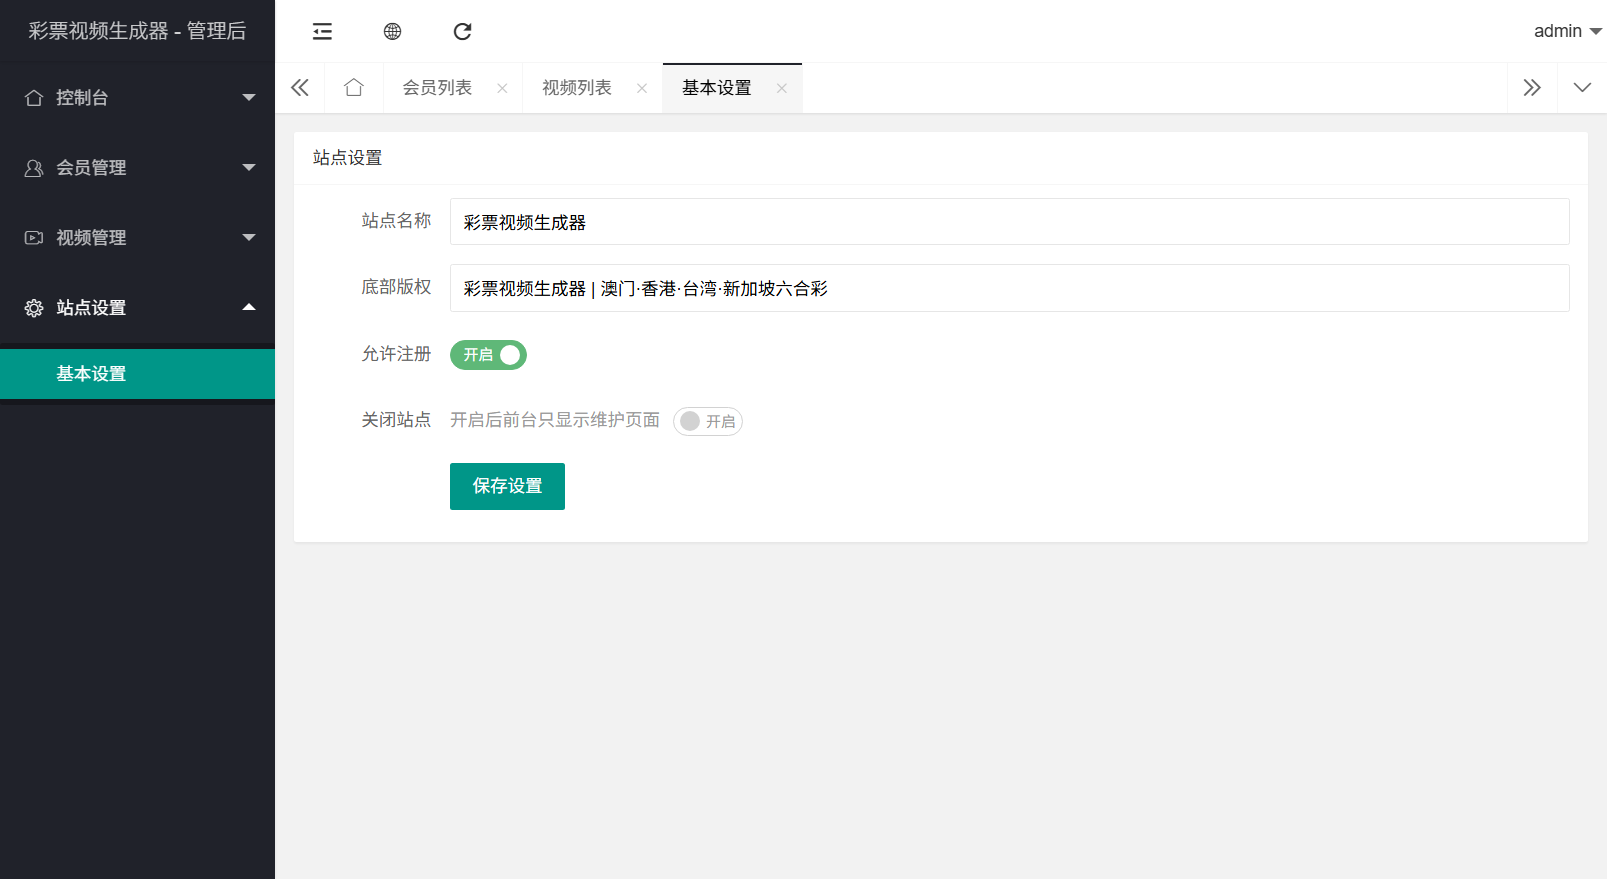1607x879 pixels.
Task: Click the 允许注册 label
Action: click(x=396, y=354)
